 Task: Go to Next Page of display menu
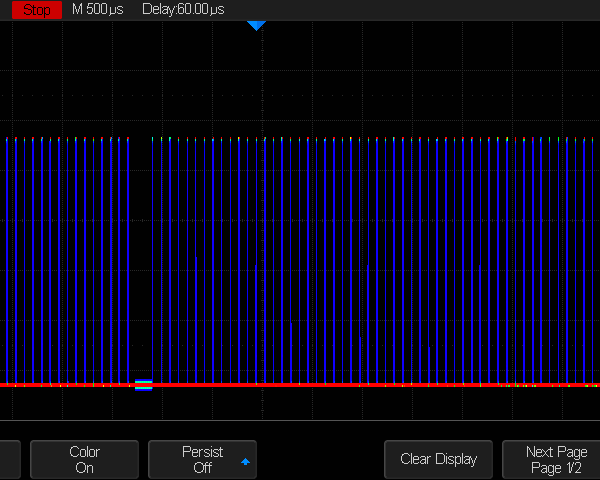[556, 460]
